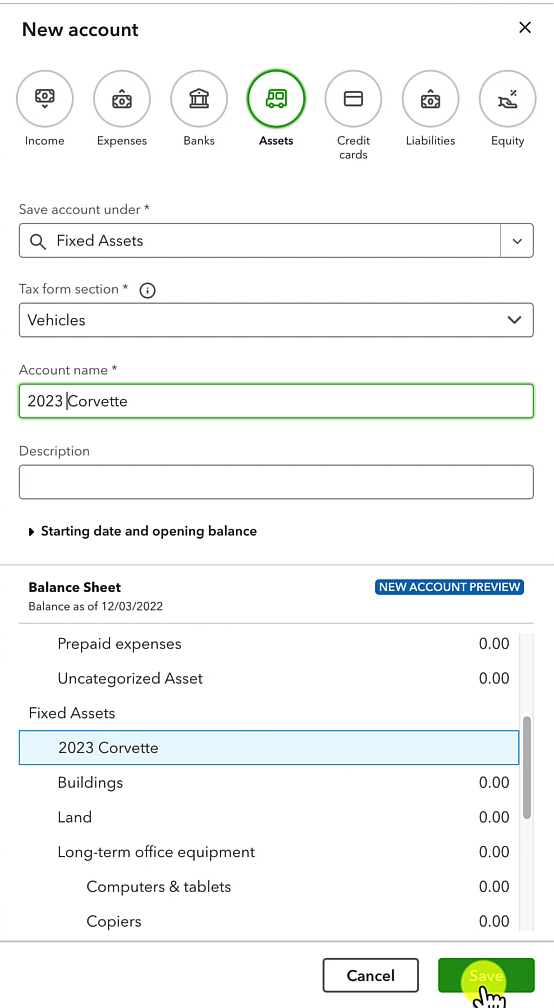The height and width of the screenshot is (1008, 554).
Task: Select the 2023 Corvette preview row
Action: [269, 748]
